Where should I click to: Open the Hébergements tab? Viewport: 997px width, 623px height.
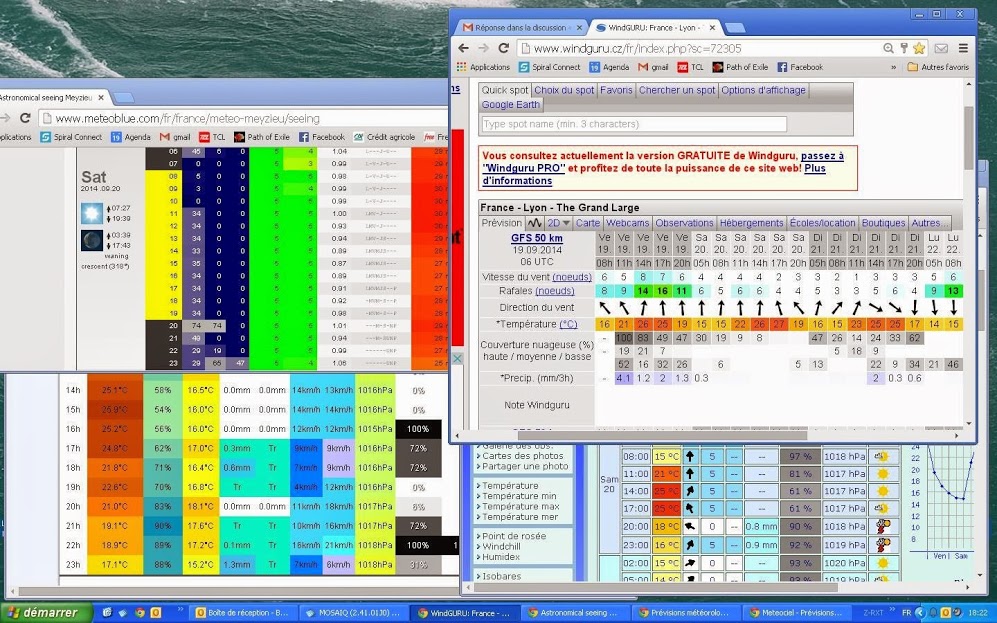pyautogui.click(x=752, y=223)
